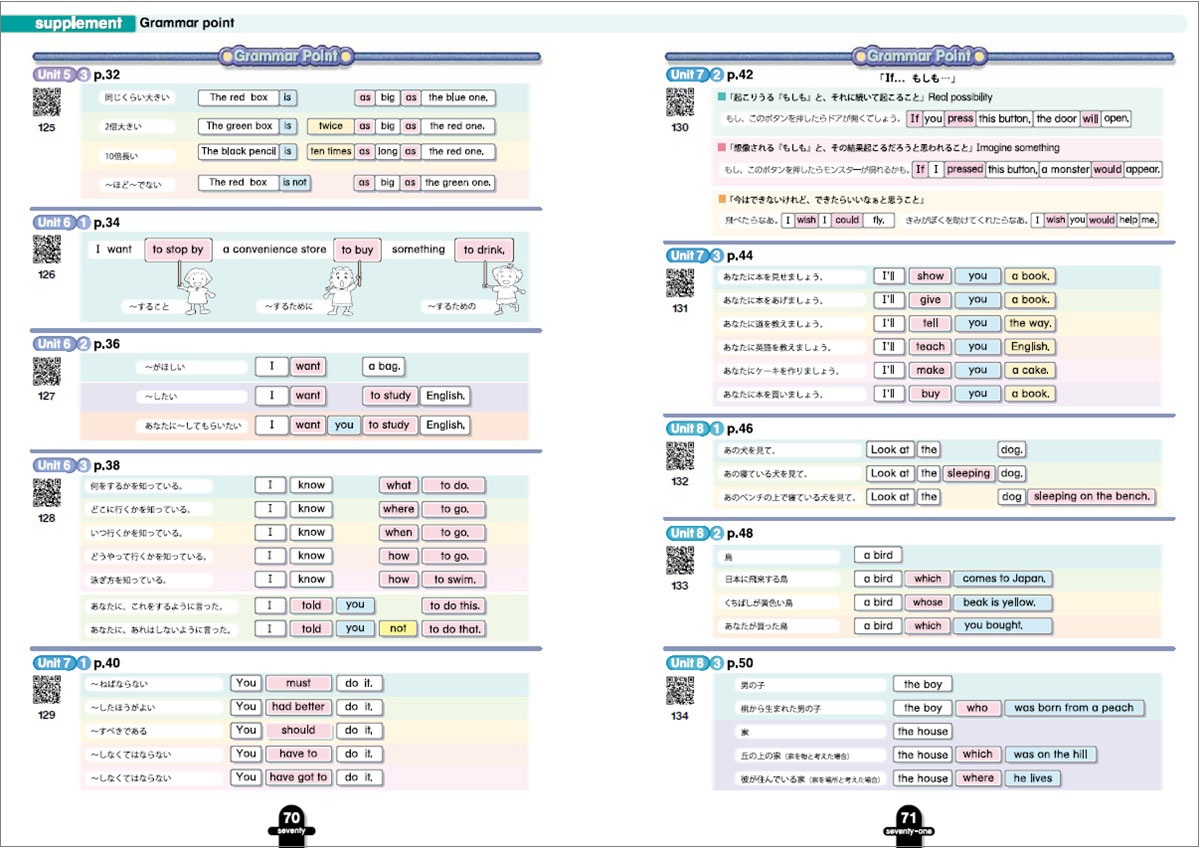The height and width of the screenshot is (848, 1200).
Task: Click the 'had better' word card
Action: tap(298, 707)
